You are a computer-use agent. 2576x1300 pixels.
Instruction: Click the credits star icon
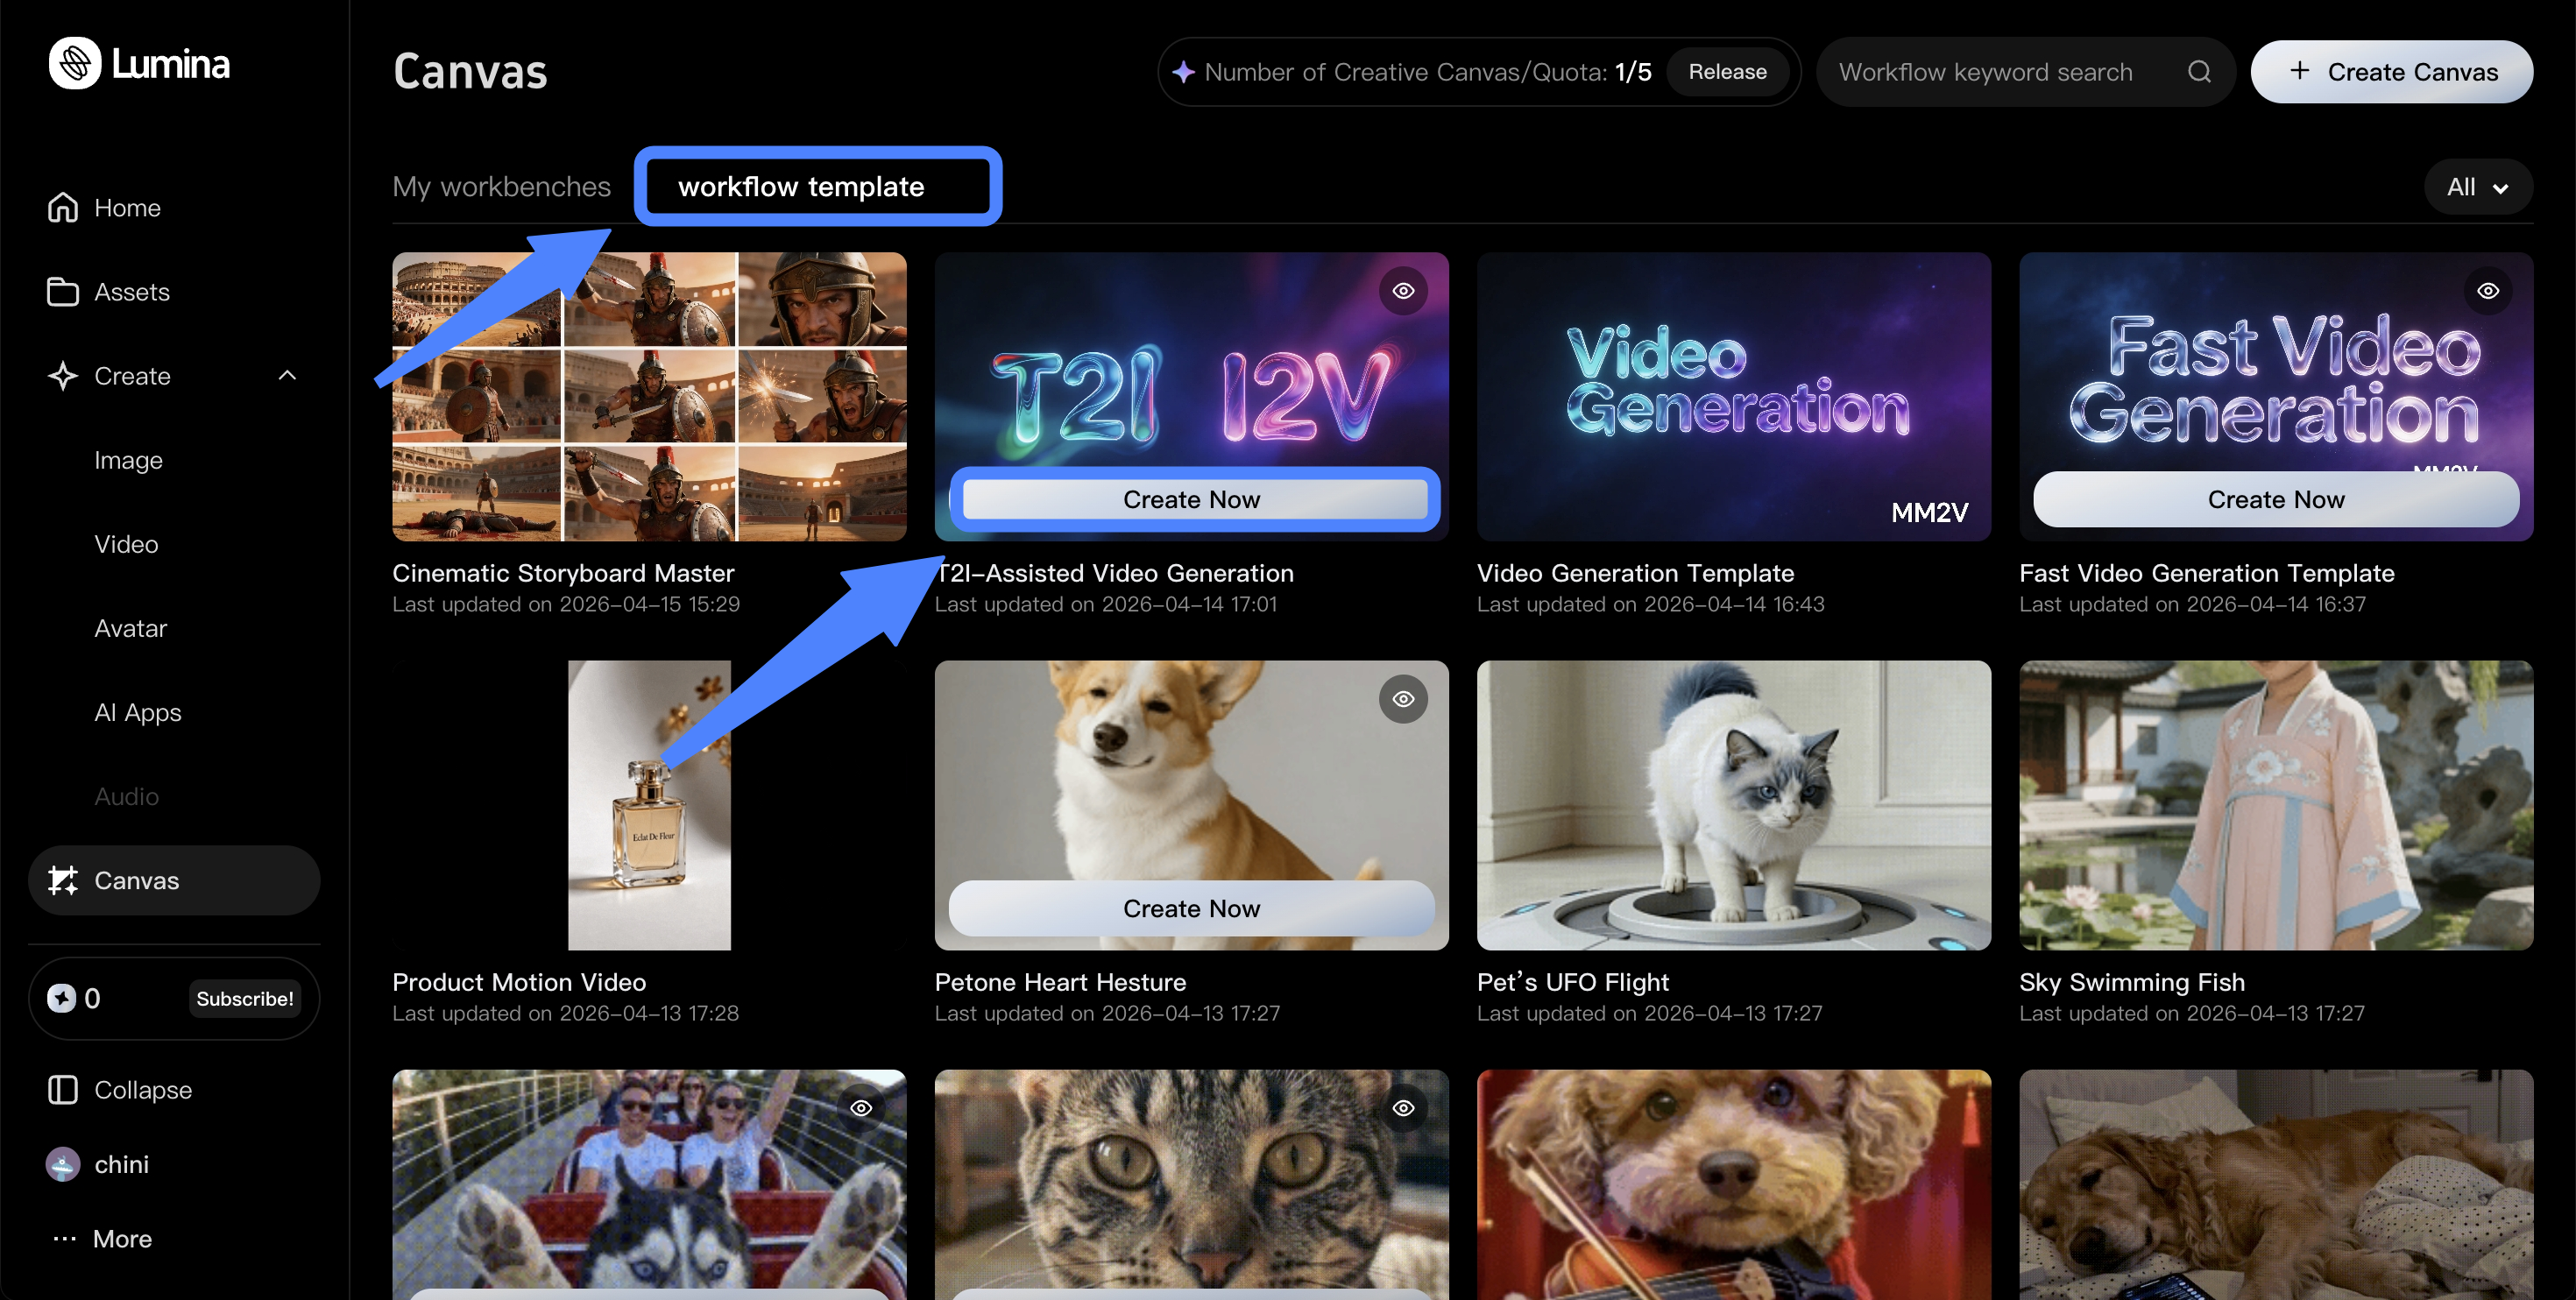pos(62,998)
